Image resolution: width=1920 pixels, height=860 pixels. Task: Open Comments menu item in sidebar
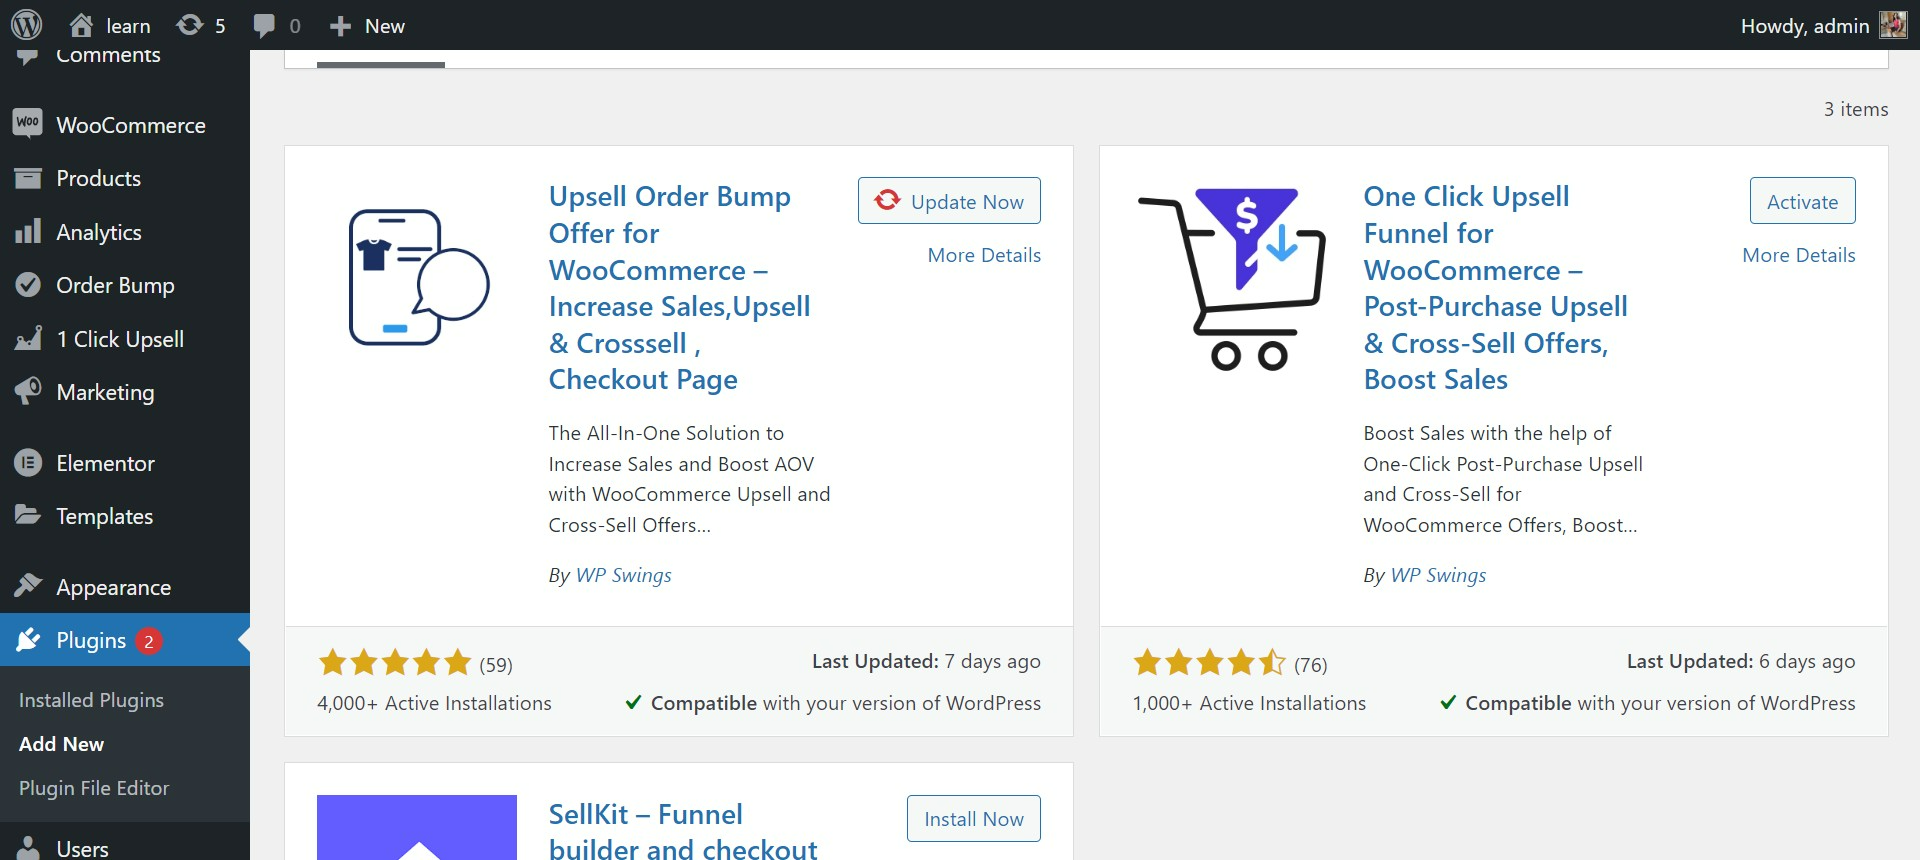coord(108,56)
